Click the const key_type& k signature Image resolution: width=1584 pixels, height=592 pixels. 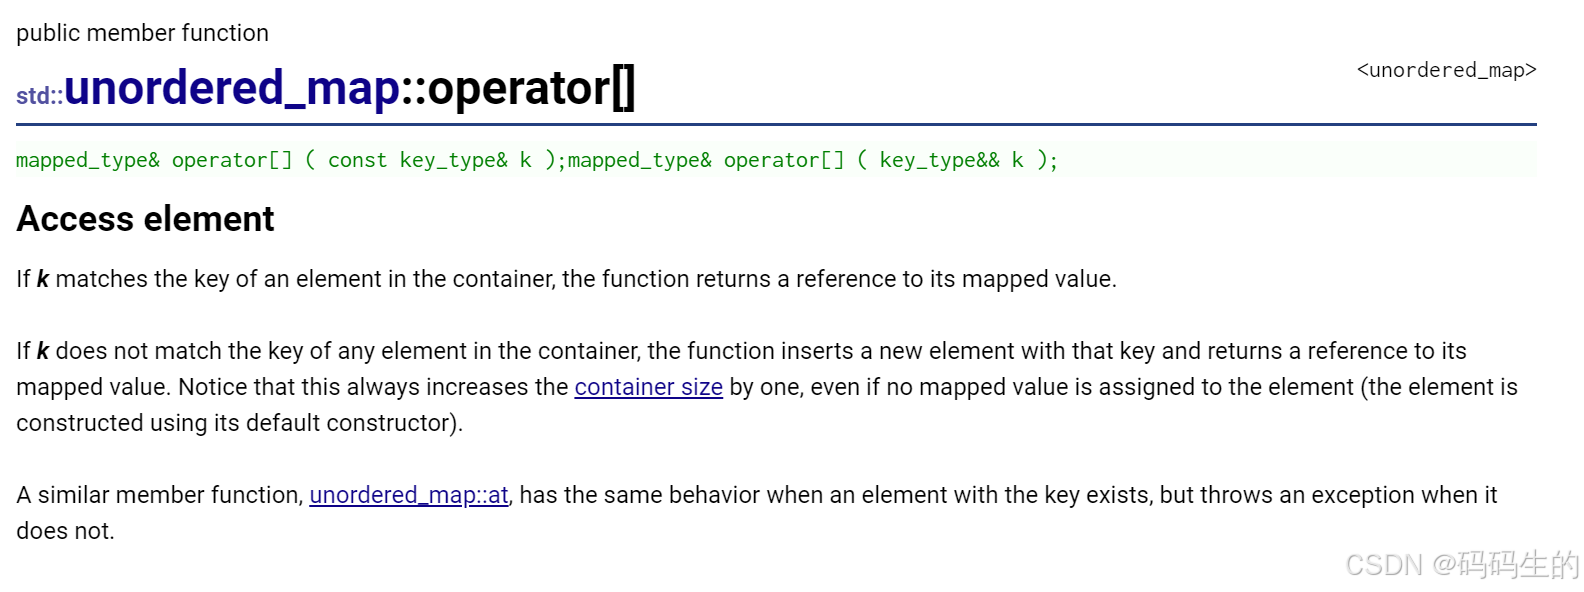pos(429,160)
